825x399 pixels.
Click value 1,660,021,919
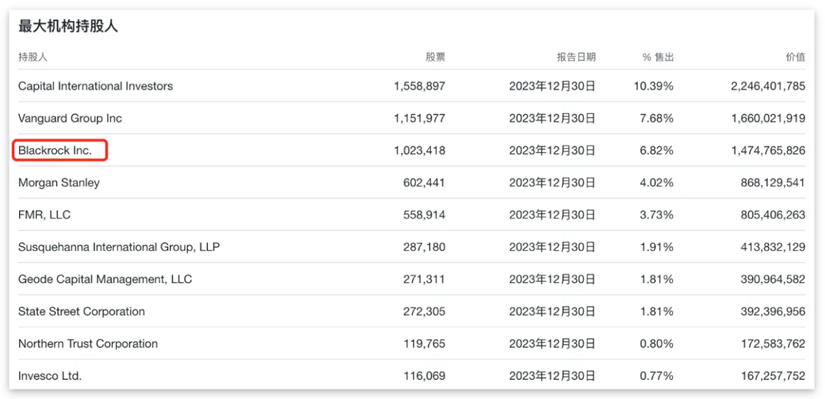click(x=769, y=118)
